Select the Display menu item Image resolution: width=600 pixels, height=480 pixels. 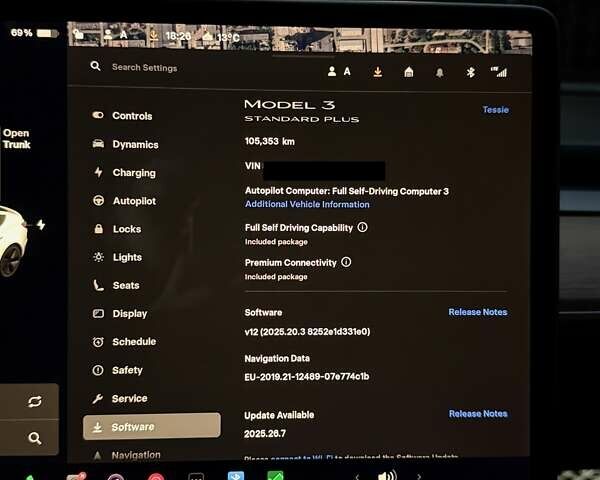[x=129, y=314]
